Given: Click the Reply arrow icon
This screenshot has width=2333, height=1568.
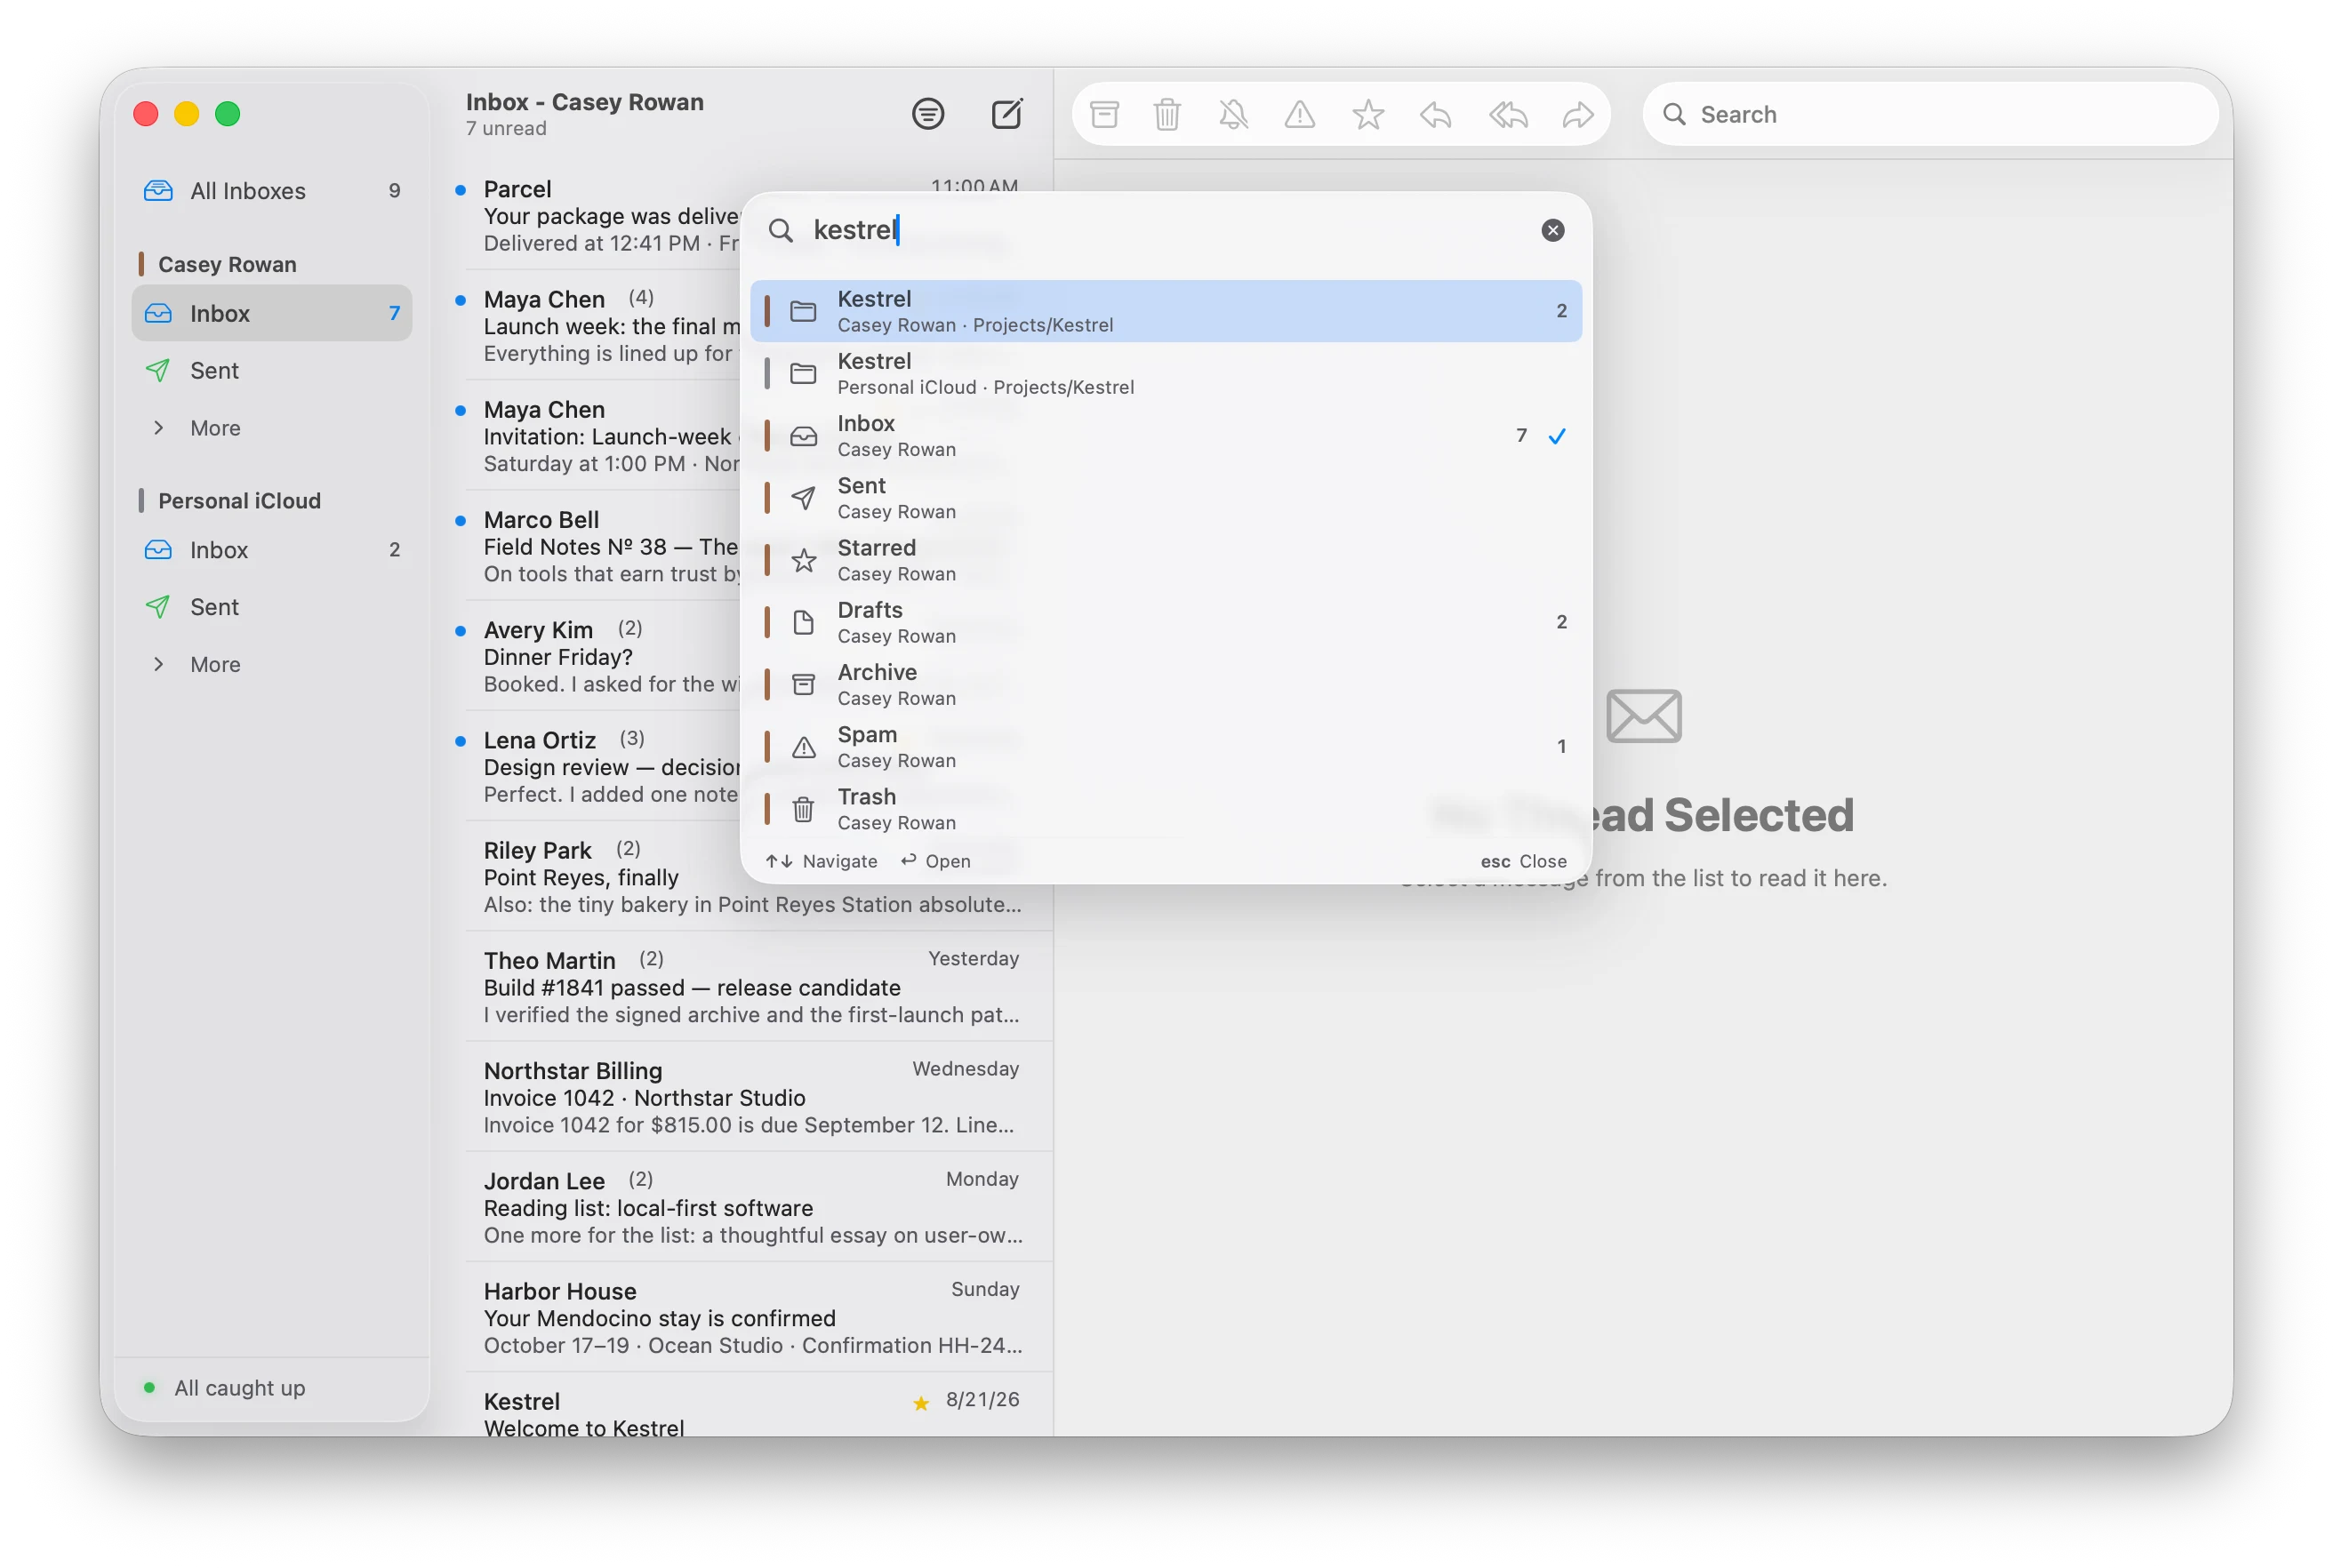Looking at the screenshot, I should coord(1435,114).
